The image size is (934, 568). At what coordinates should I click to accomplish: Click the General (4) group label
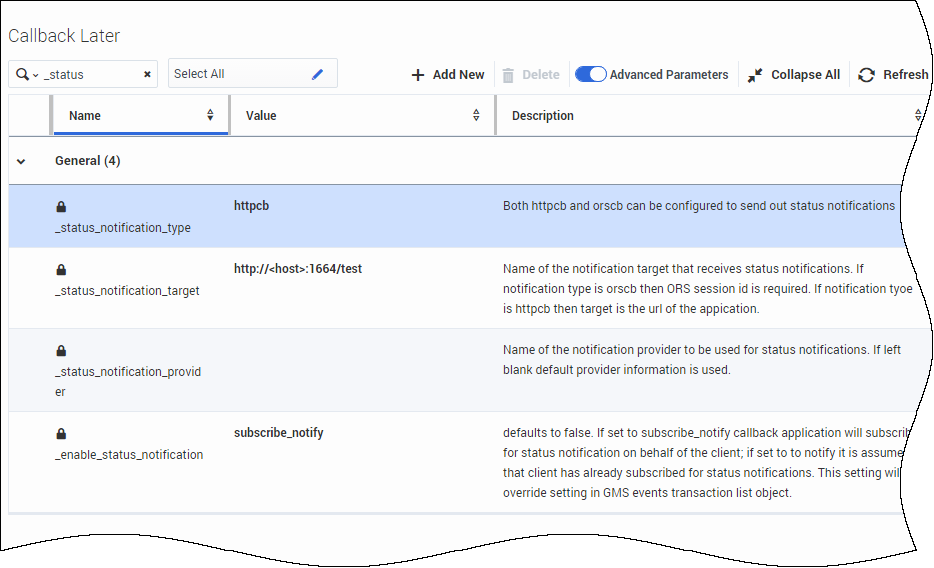(x=88, y=161)
